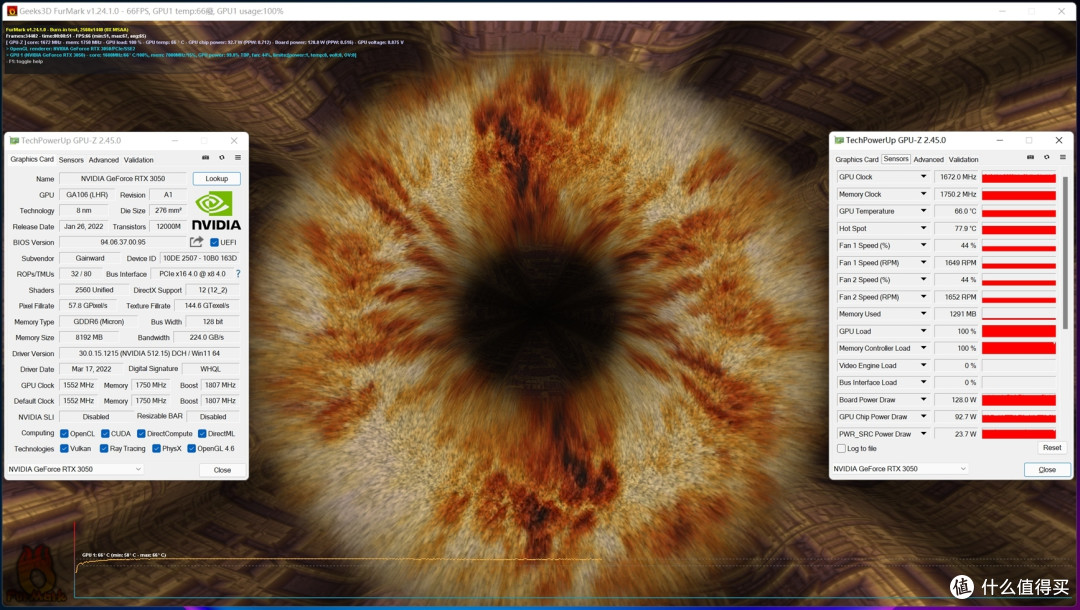Click the screenshot camera icon in Sensors window
The image size is (1080, 610).
pyautogui.click(x=1030, y=158)
